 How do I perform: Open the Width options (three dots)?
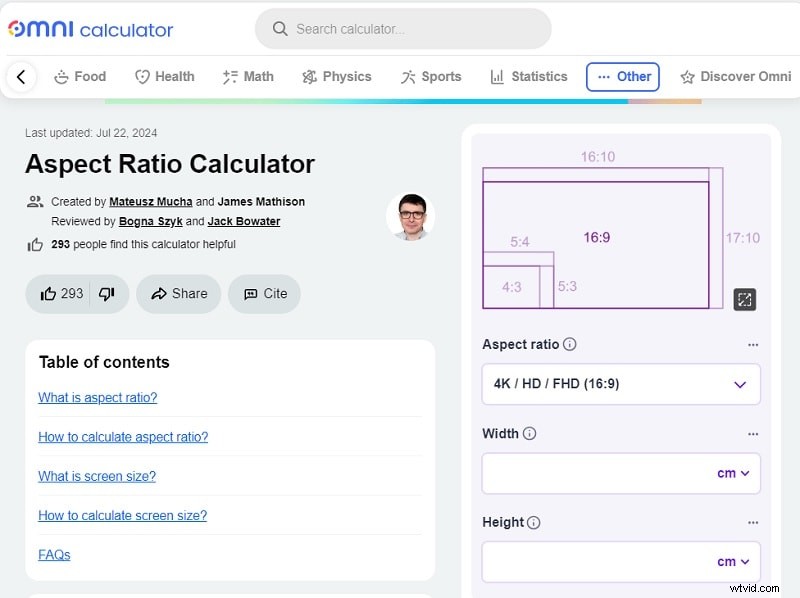tap(753, 434)
